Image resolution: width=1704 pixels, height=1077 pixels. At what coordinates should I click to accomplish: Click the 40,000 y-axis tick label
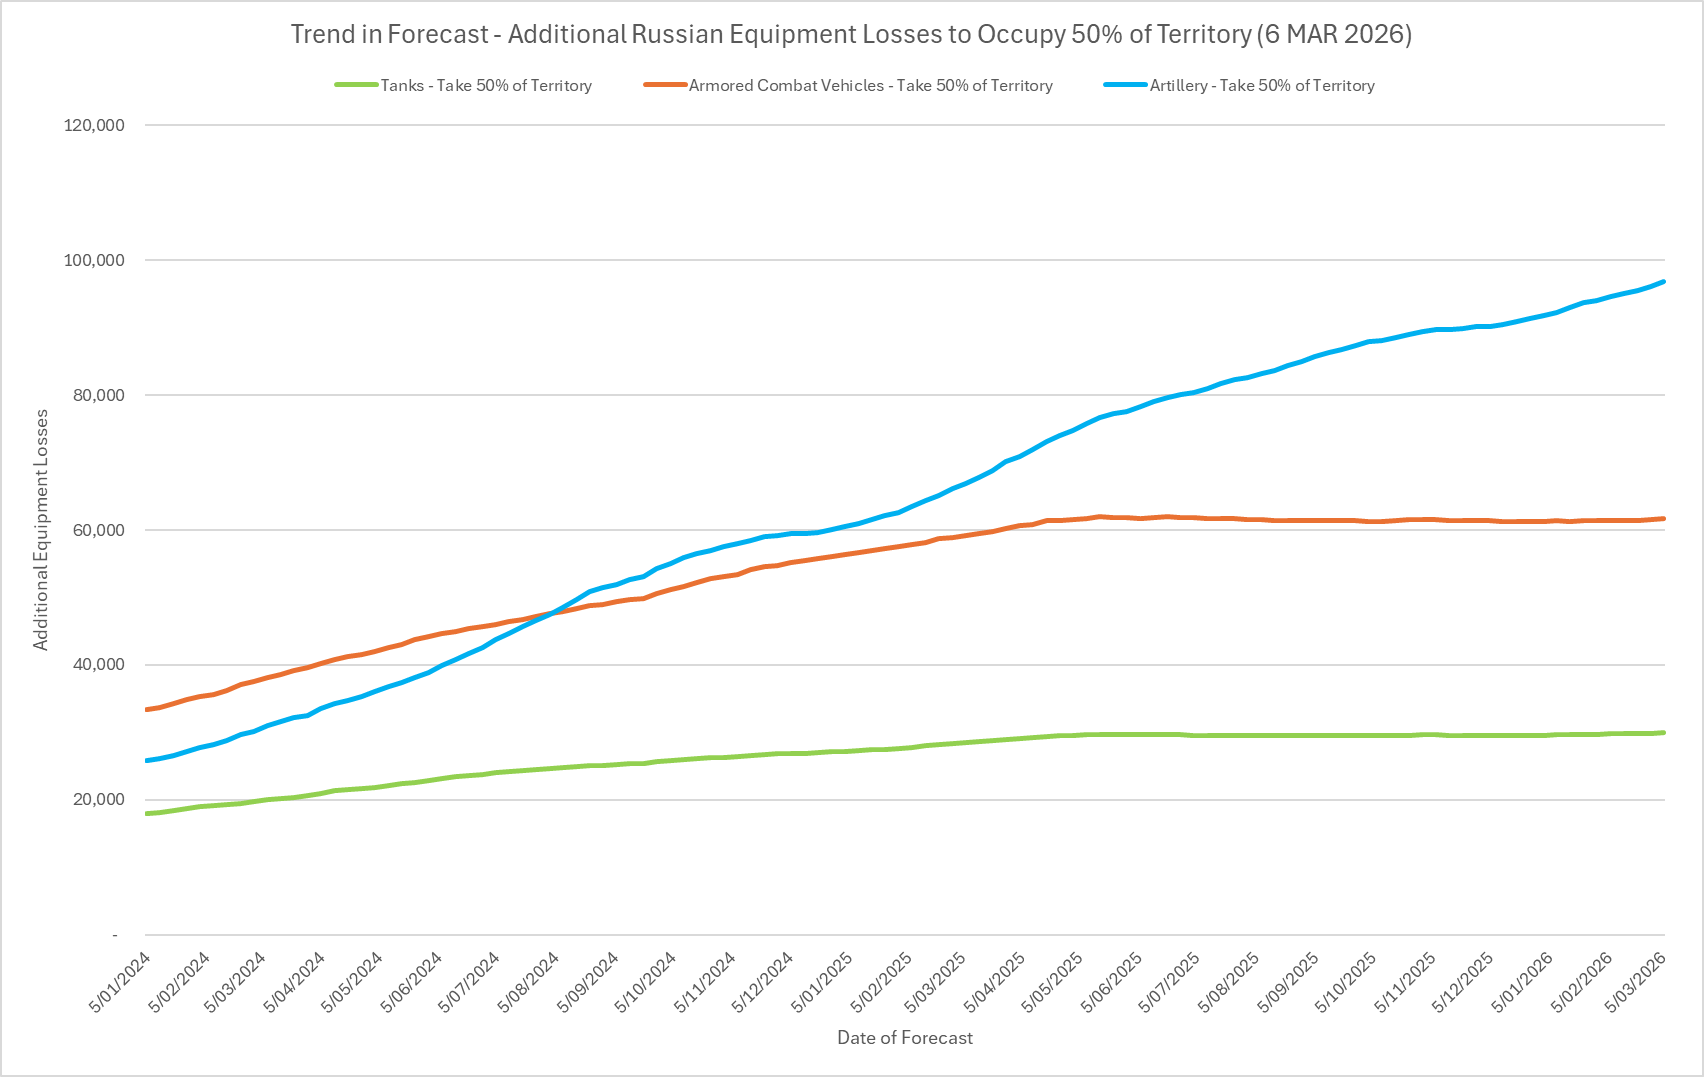pos(97,665)
